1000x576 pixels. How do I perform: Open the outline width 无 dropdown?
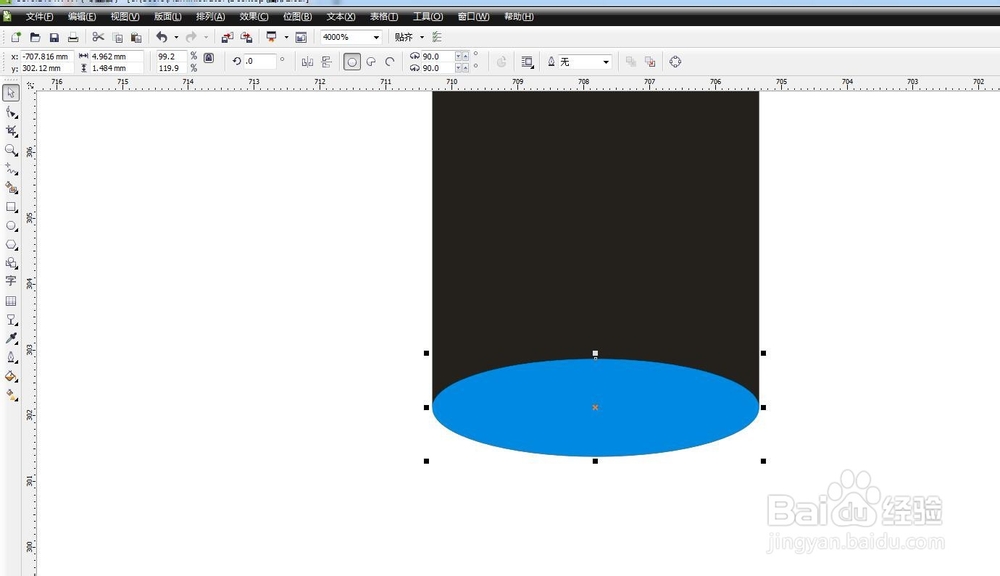coord(606,62)
